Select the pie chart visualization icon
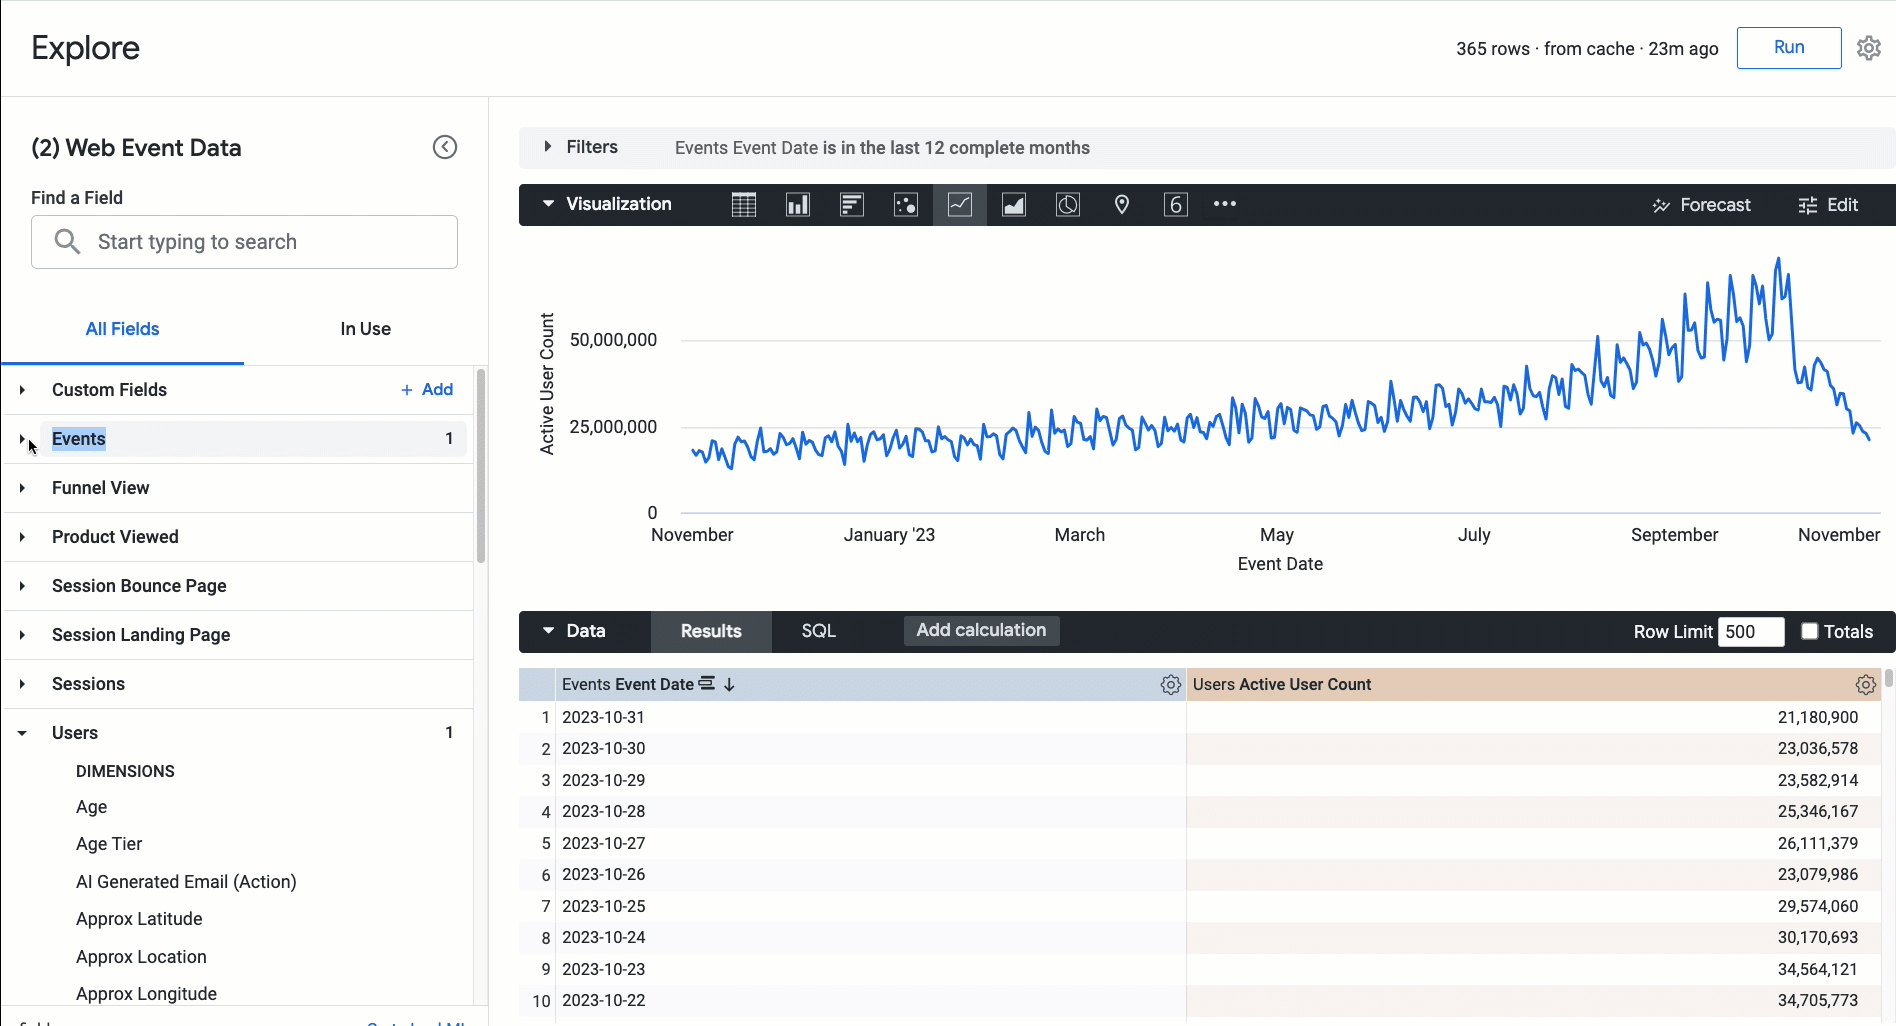Screen dimensions: 1896x1026 [1067, 205]
